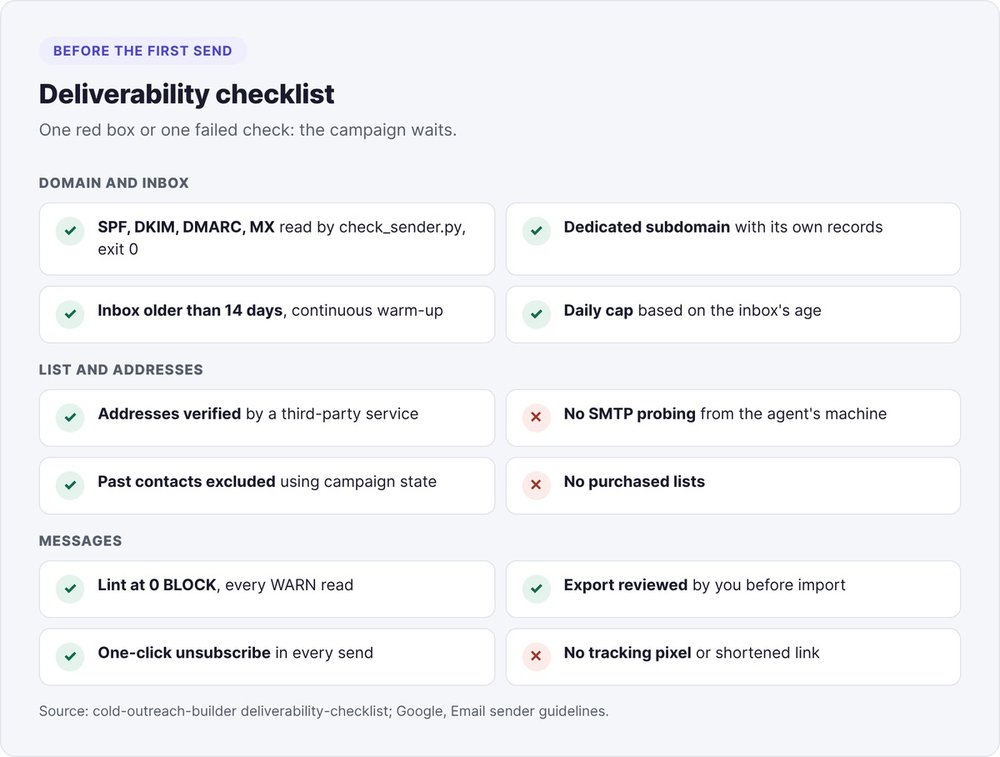Click the text 'One-click unsubscribe in every send'
The image size is (1000, 757).
click(x=235, y=652)
